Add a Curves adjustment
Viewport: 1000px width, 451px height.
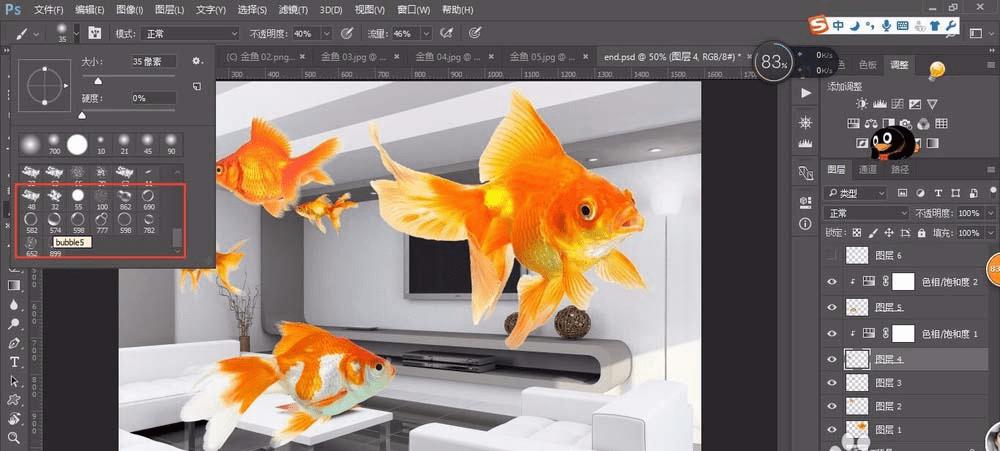[897, 104]
